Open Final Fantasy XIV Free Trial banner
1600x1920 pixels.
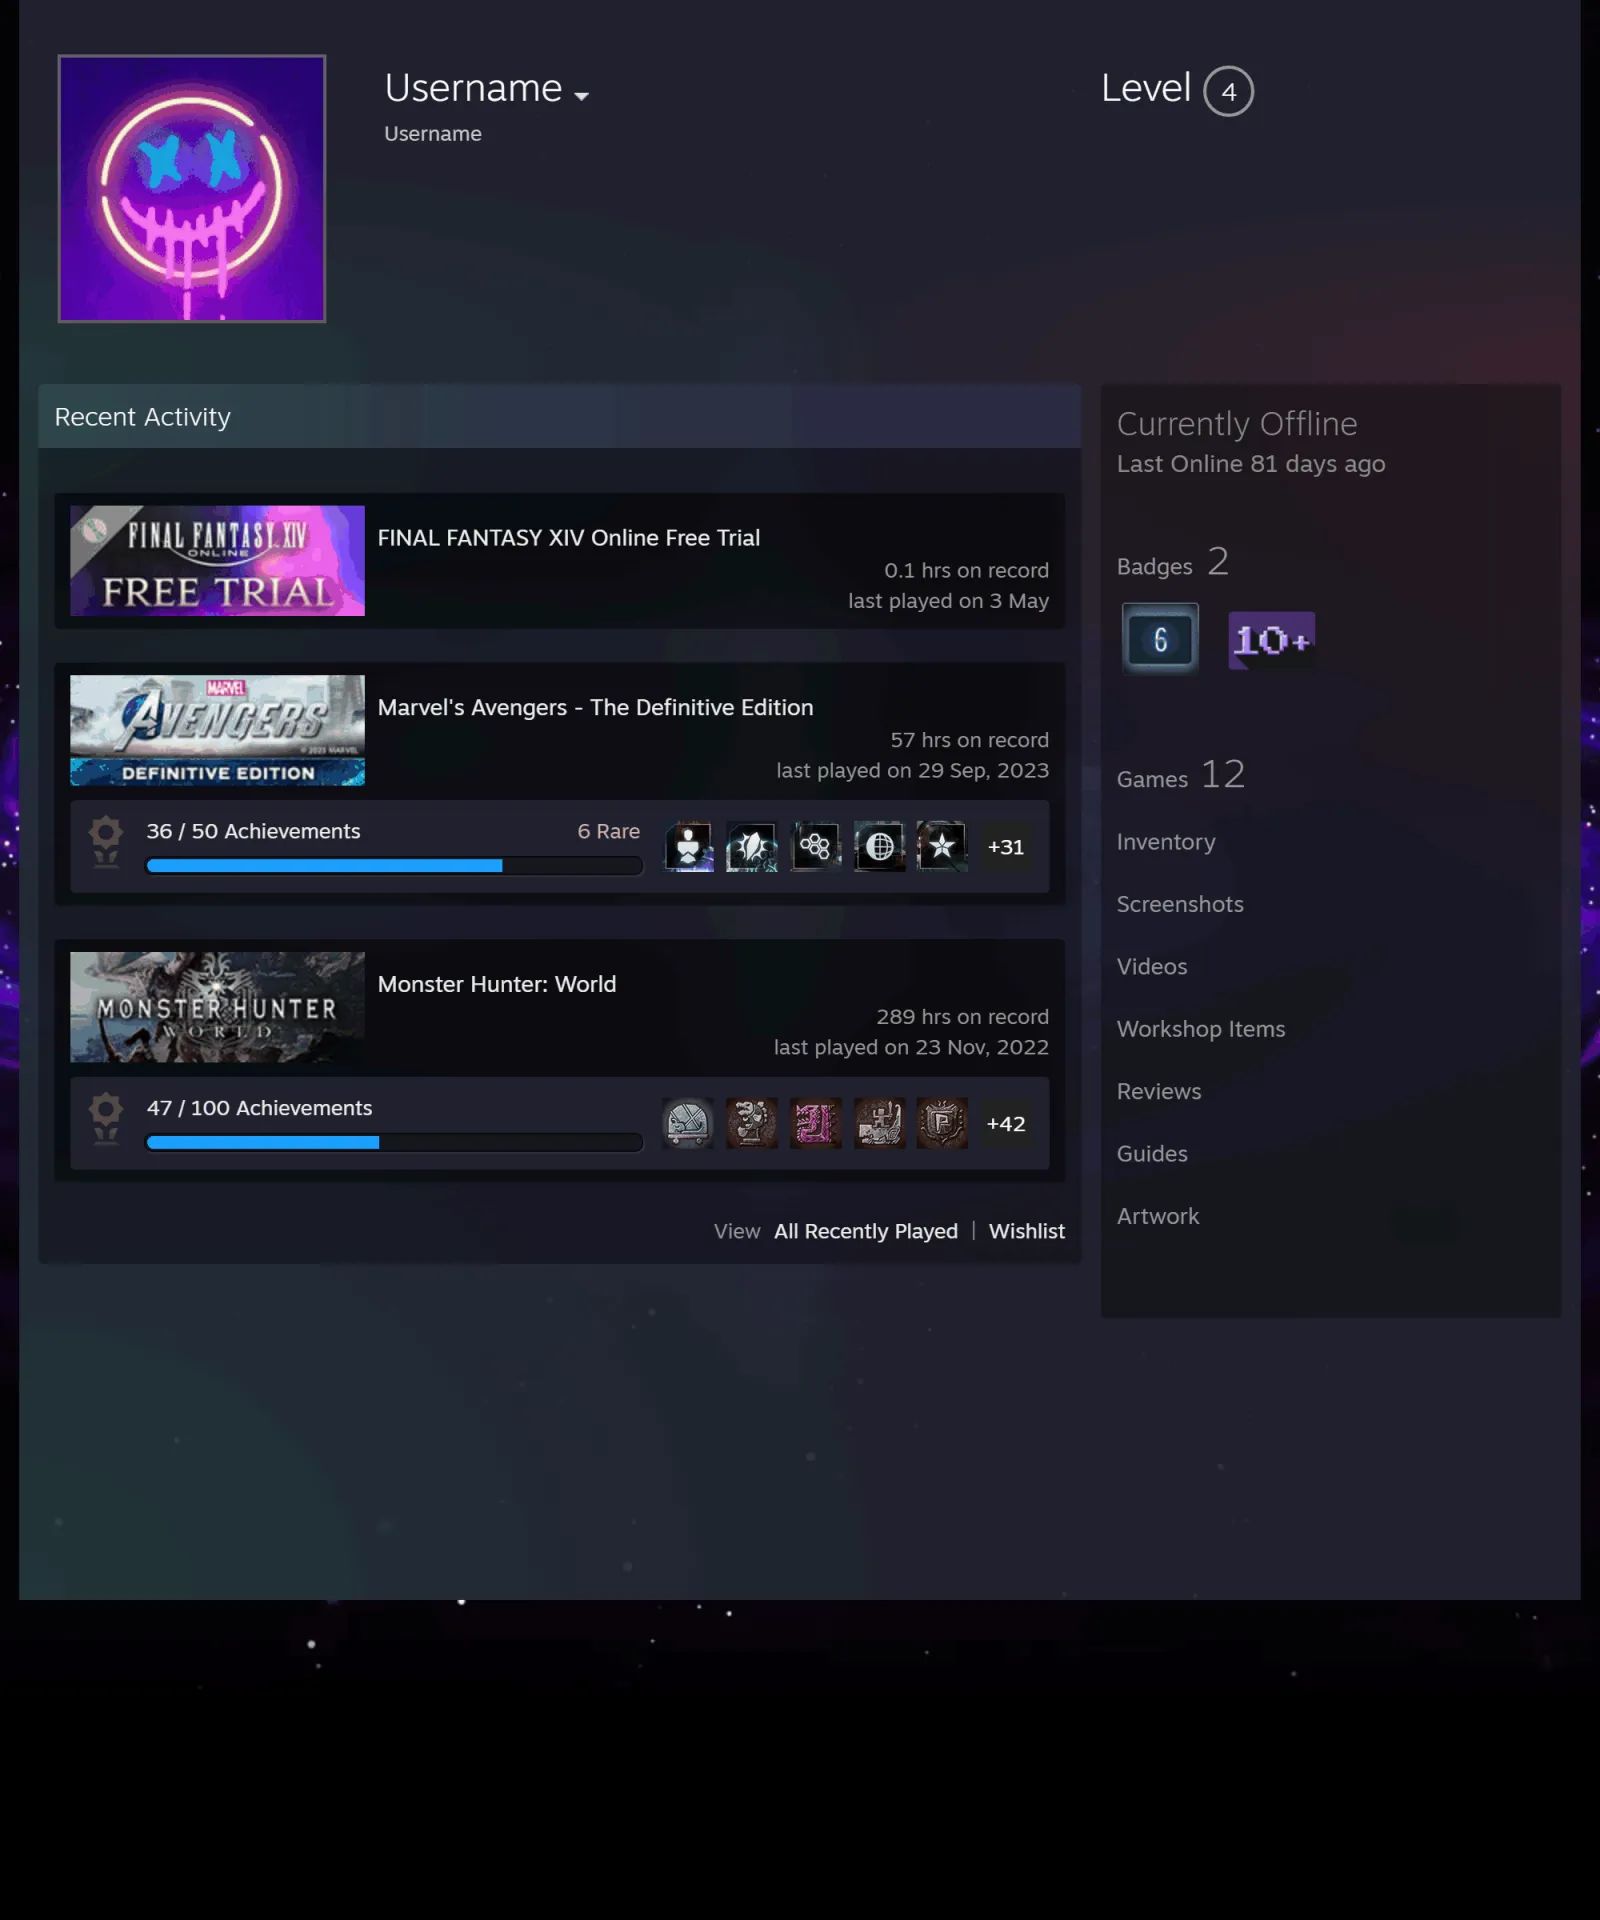click(x=217, y=561)
